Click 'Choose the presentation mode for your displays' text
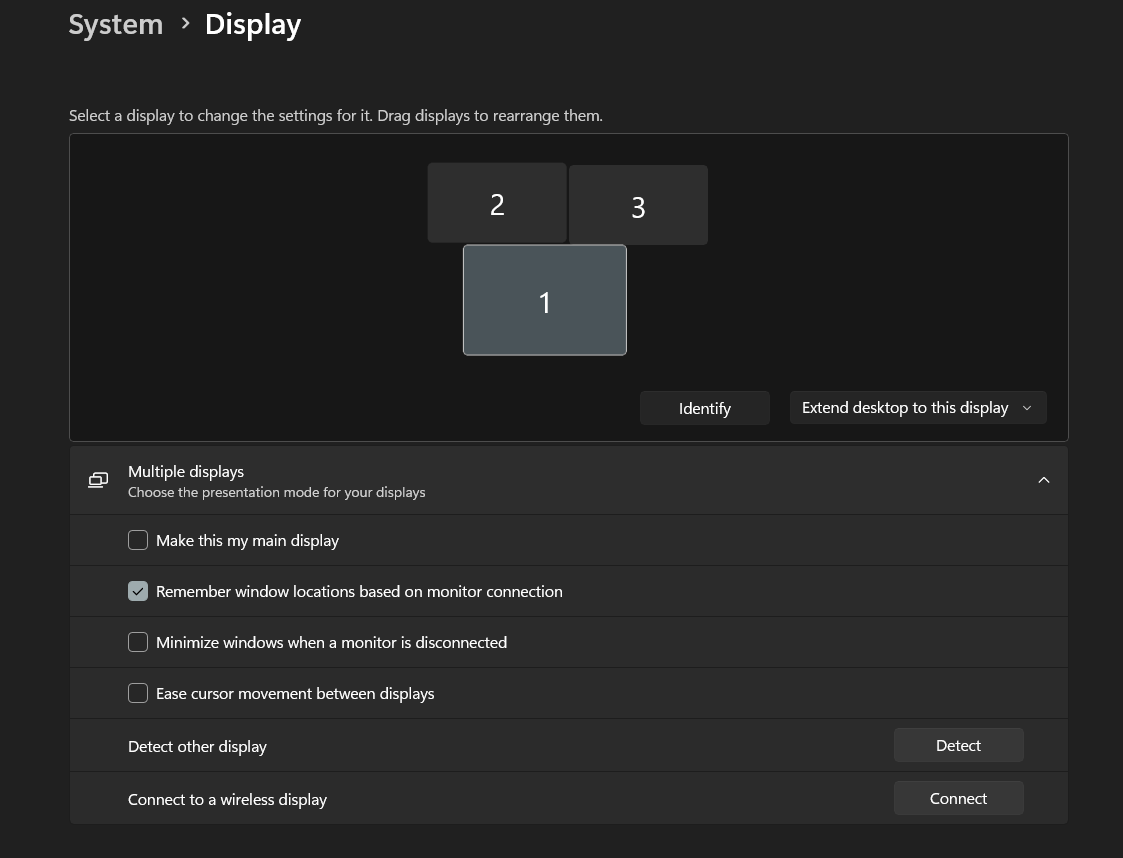The width and height of the screenshot is (1123, 858). 276,493
